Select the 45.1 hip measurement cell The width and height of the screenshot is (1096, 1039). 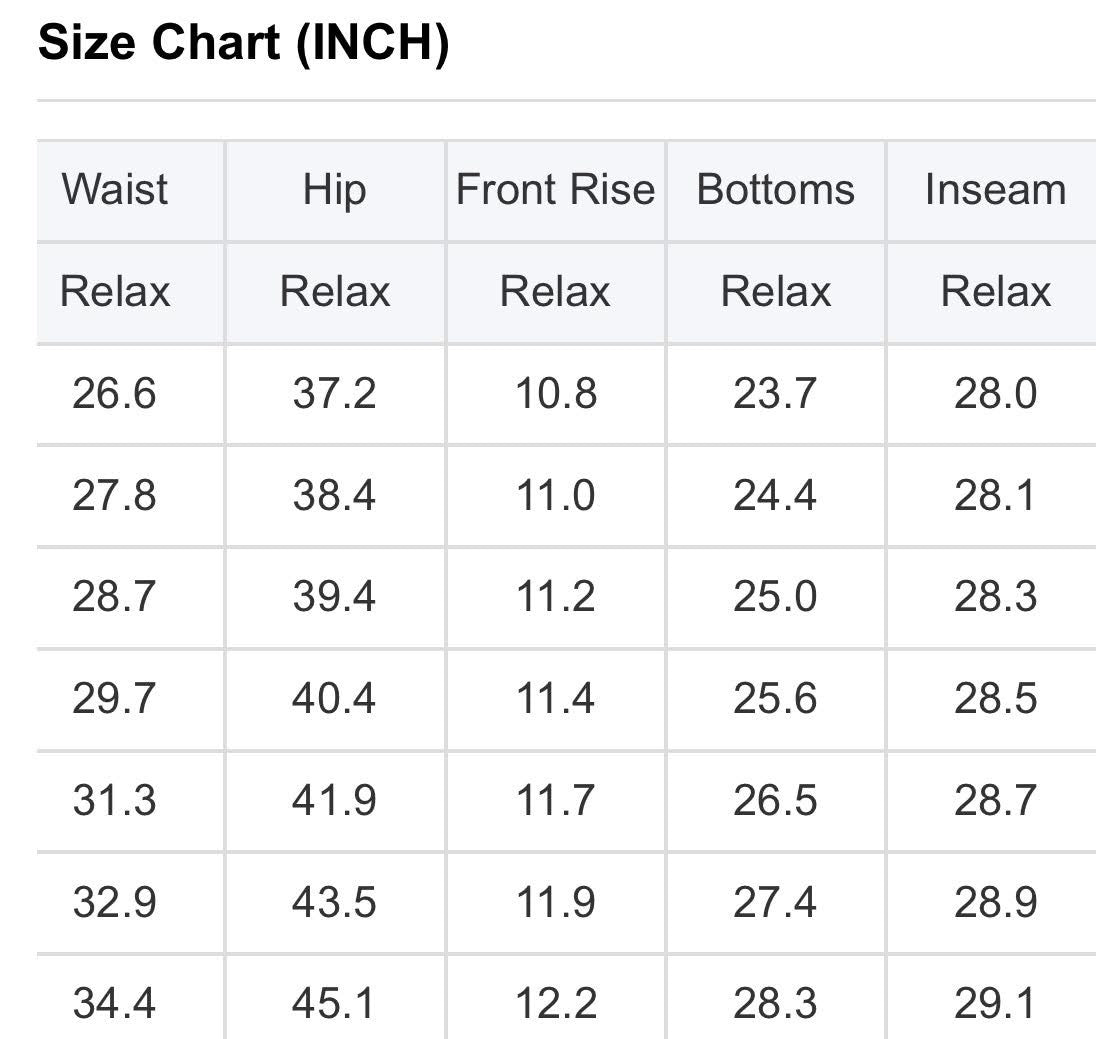pos(335,1003)
